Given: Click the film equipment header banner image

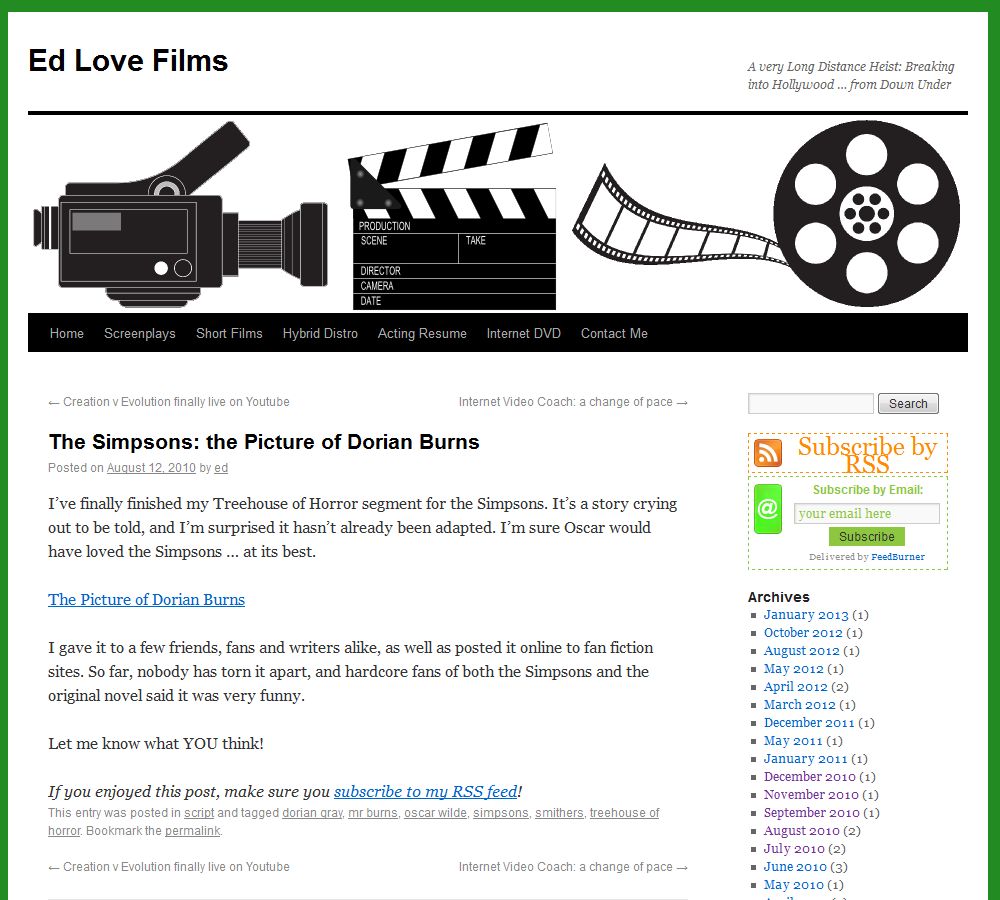Looking at the screenshot, I should (x=497, y=214).
